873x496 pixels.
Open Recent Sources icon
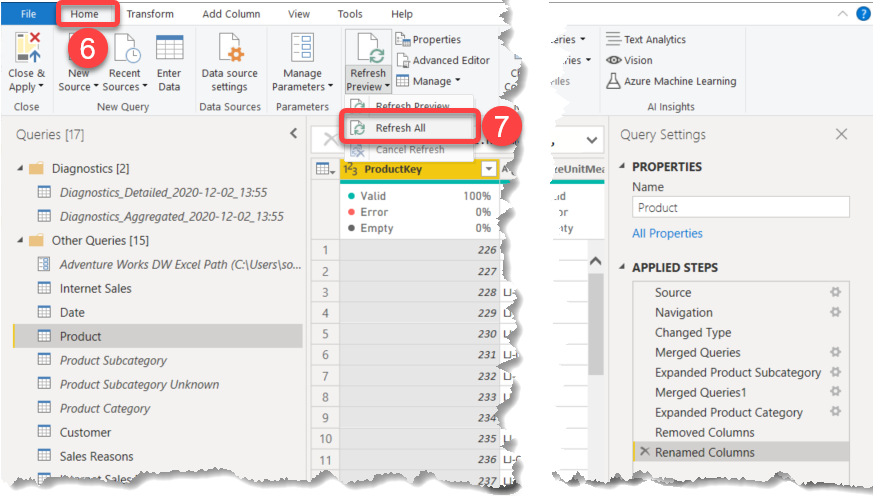pos(127,48)
